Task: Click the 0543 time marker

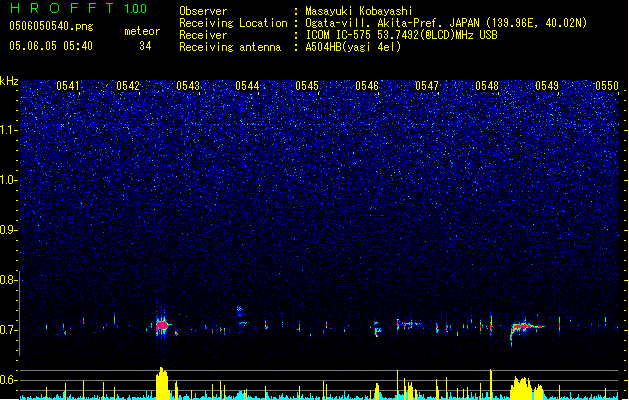Action: click(188, 86)
